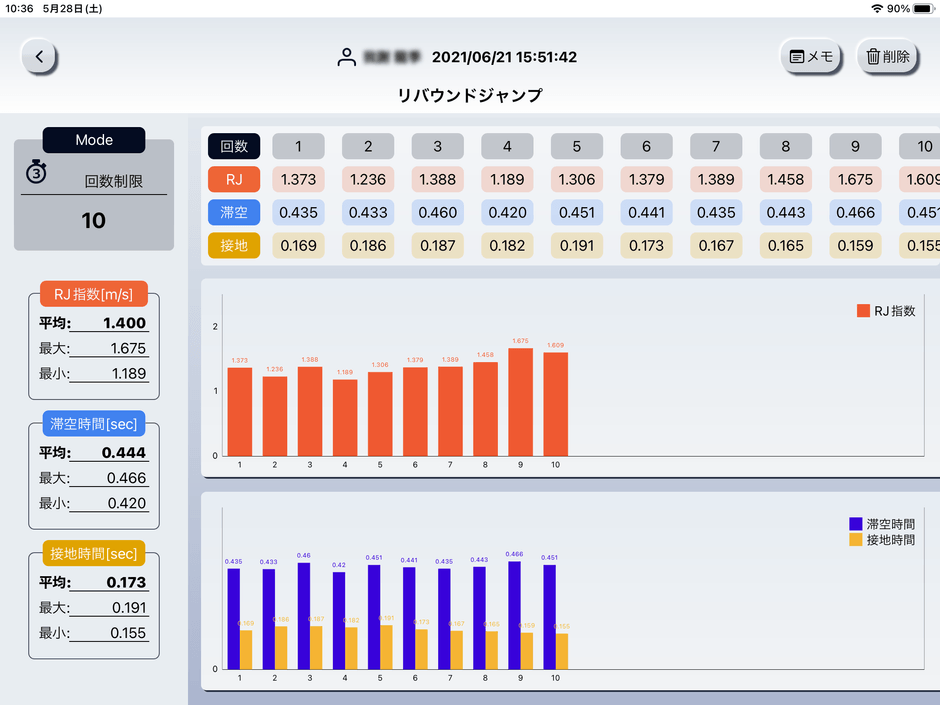Viewport: 940px width, 705px height.
Task: Click the RJ指数 legend color swatch
Action: (x=863, y=311)
